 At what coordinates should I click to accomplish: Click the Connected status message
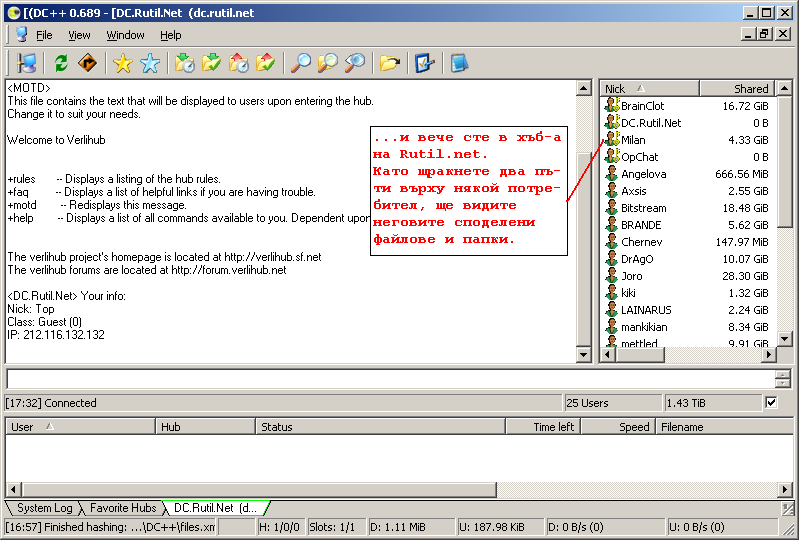click(283, 403)
